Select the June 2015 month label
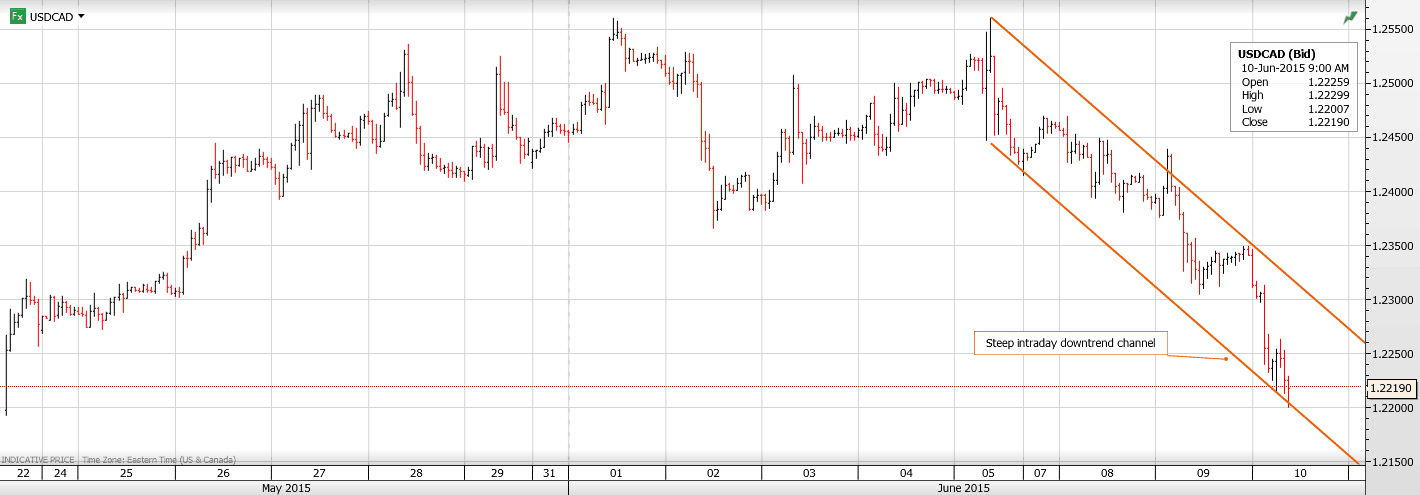Screen dimensions: 1420x495 962,488
